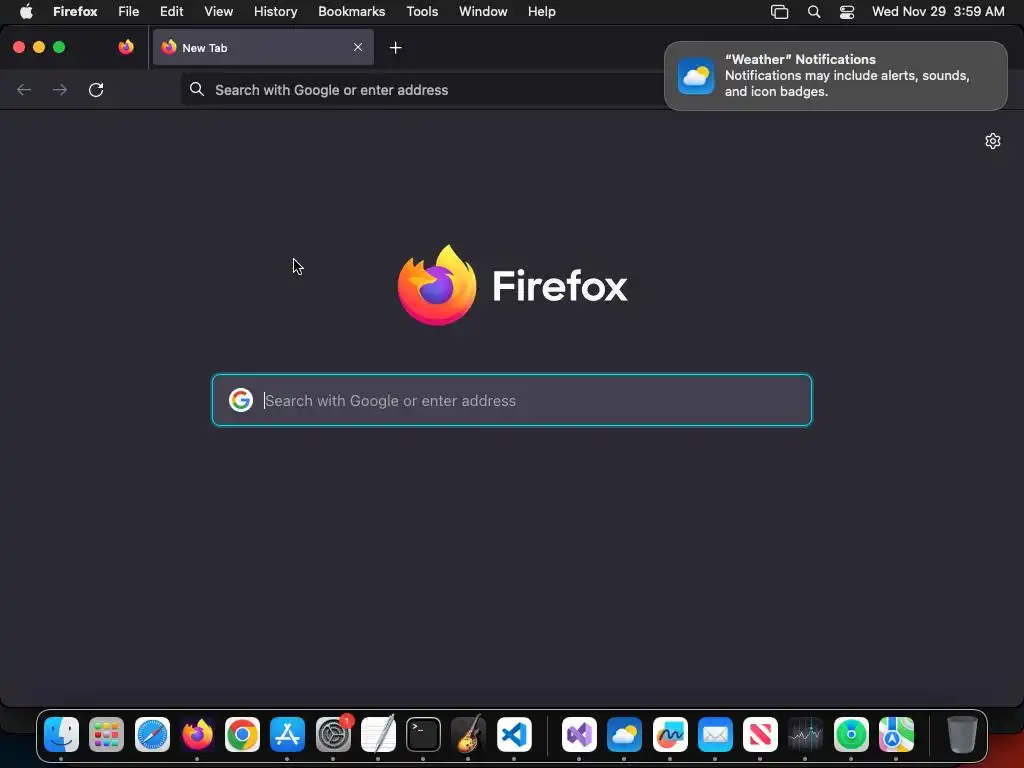Open System Settings from the Dock
Viewport: 1024px width, 768px height.
[333, 735]
